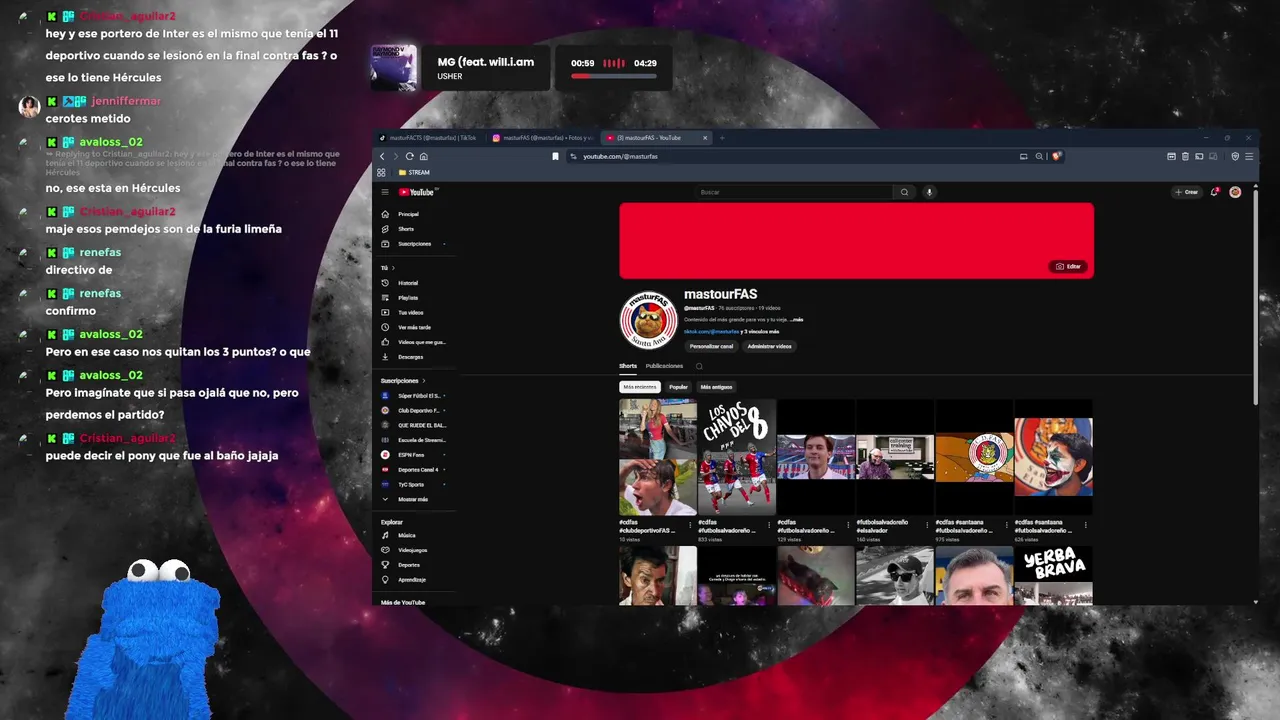The width and height of the screenshot is (1280, 720).
Task: Click the Buscar search field
Action: [x=795, y=192]
